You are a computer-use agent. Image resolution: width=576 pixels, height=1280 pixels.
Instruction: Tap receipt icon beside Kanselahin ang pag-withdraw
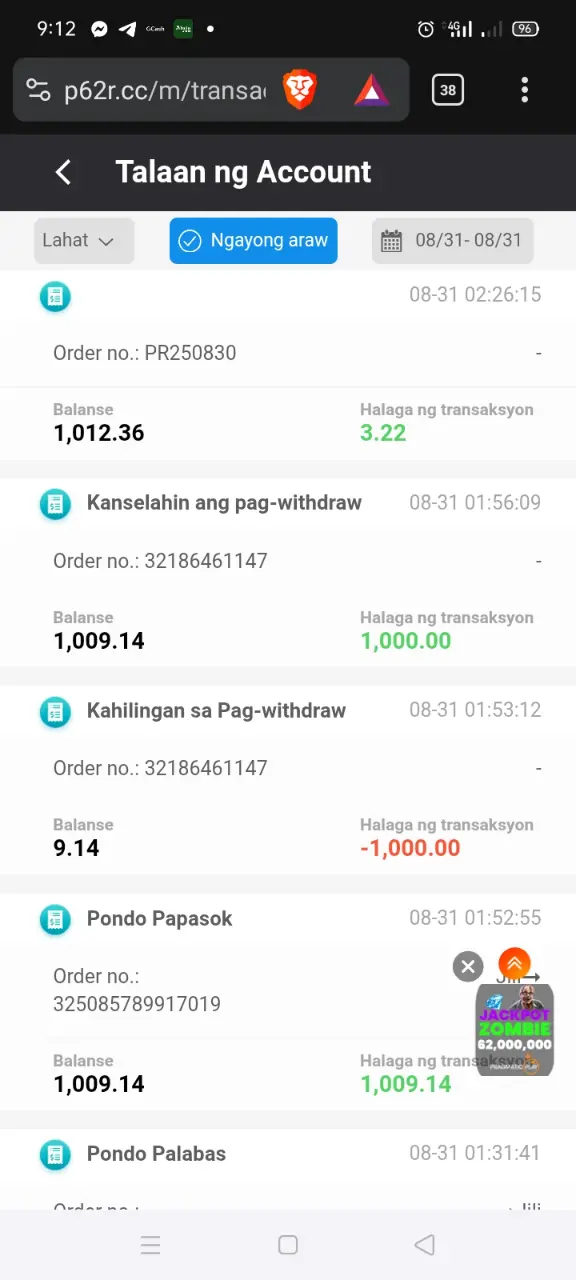pos(55,504)
